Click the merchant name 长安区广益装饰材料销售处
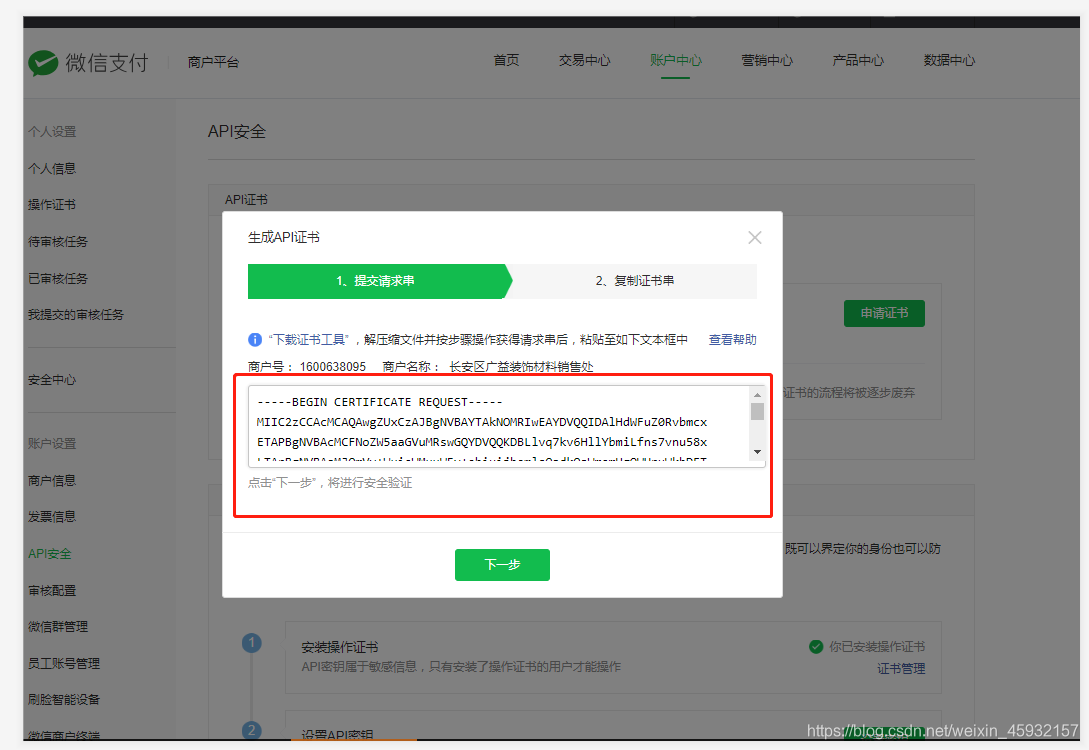The width and height of the screenshot is (1089, 750). tap(522, 367)
